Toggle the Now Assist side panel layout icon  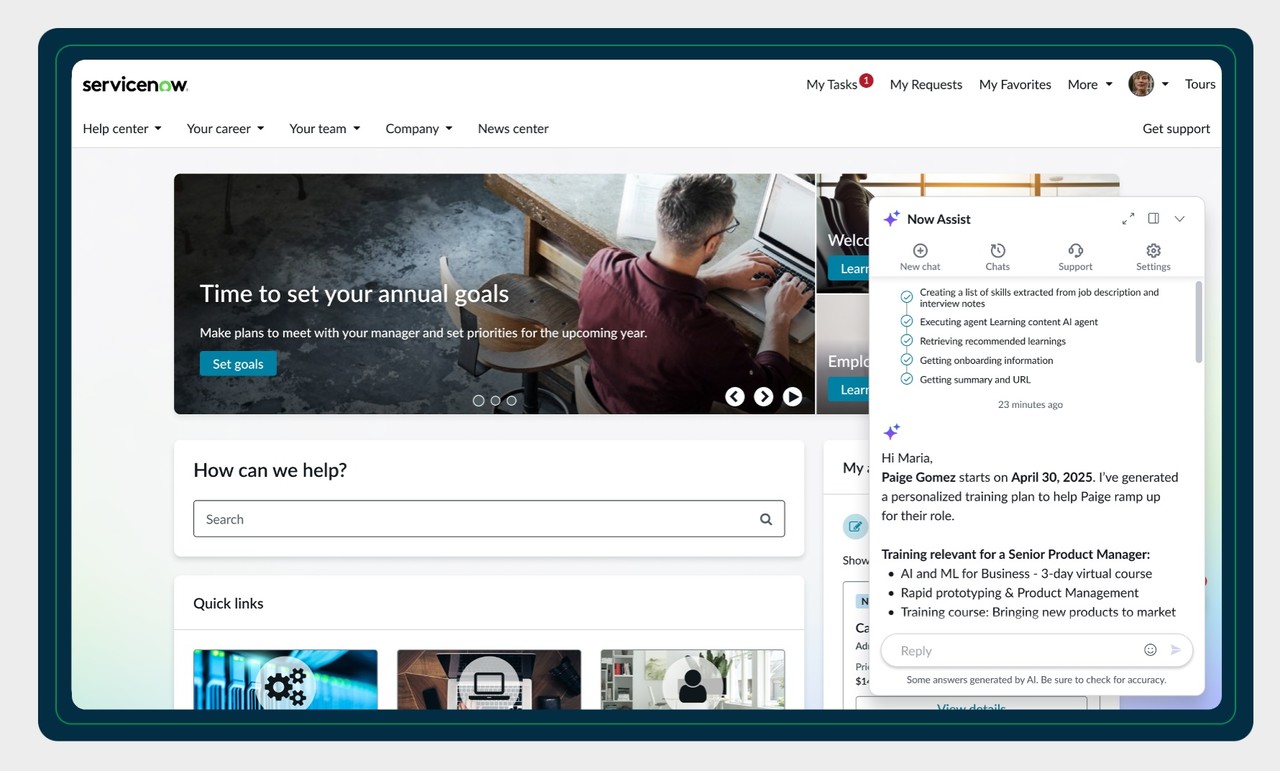[1153, 219]
